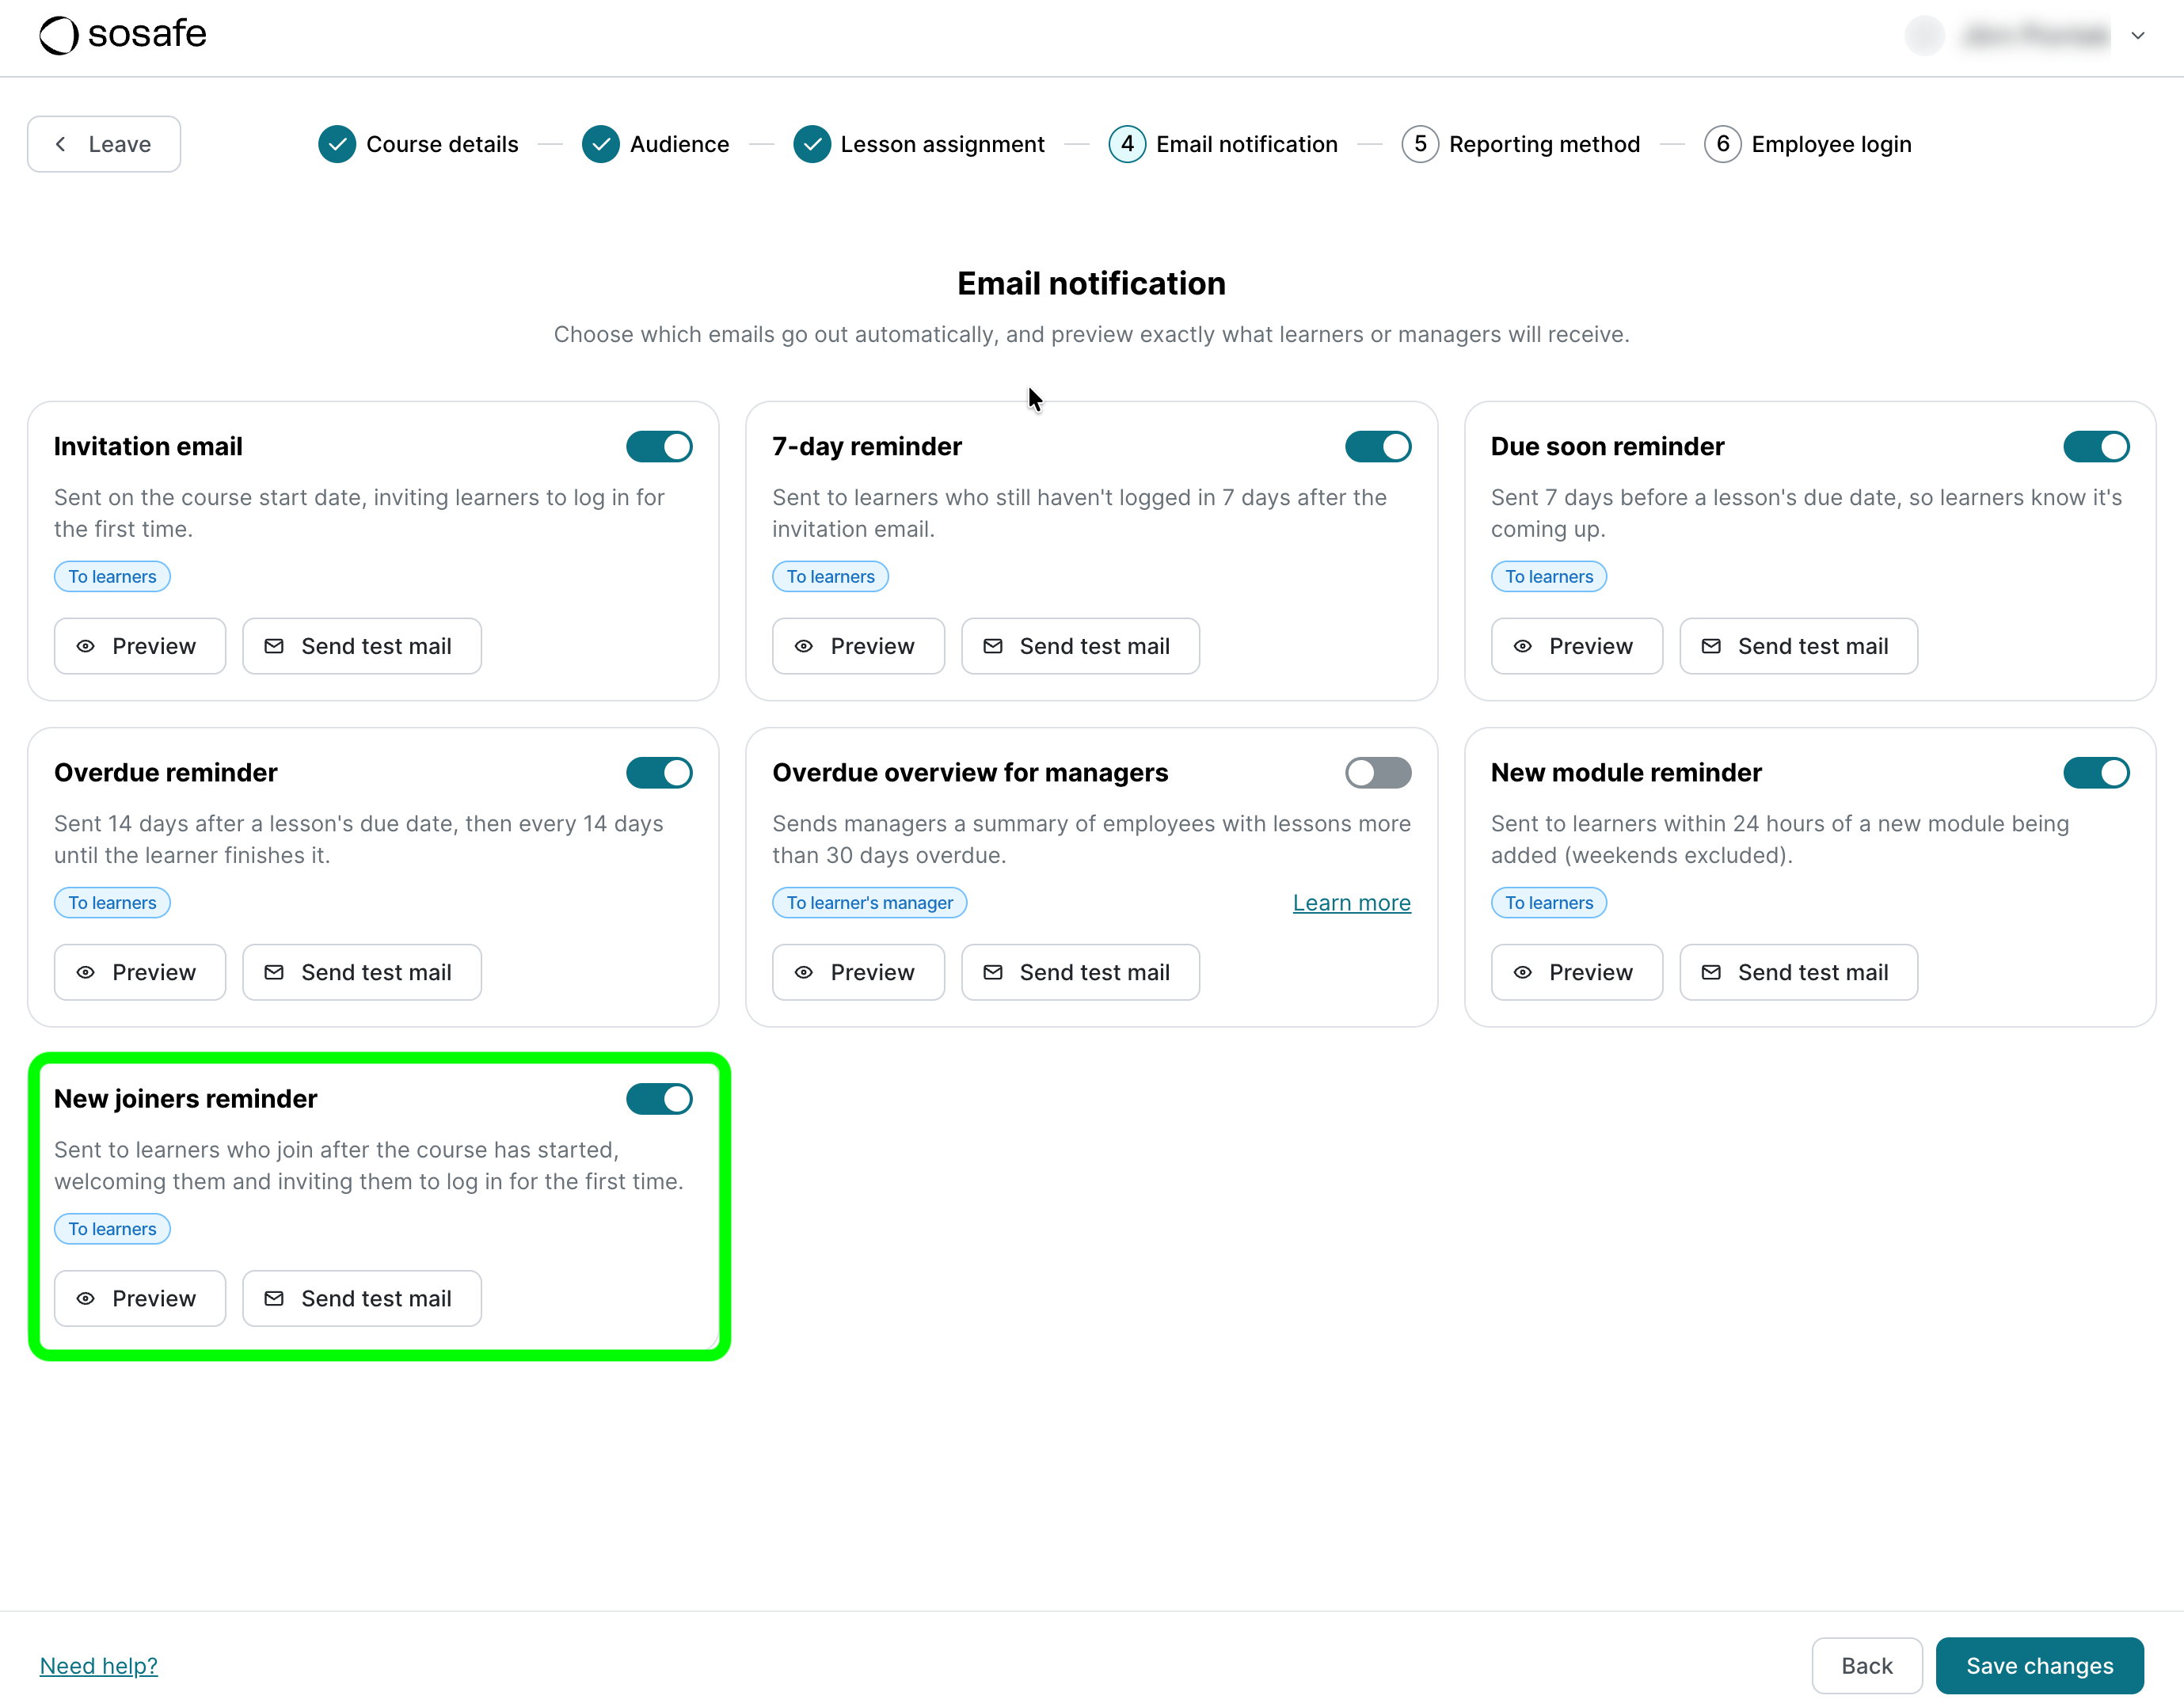Click the Overdue overview for managers title

coord(970,772)
